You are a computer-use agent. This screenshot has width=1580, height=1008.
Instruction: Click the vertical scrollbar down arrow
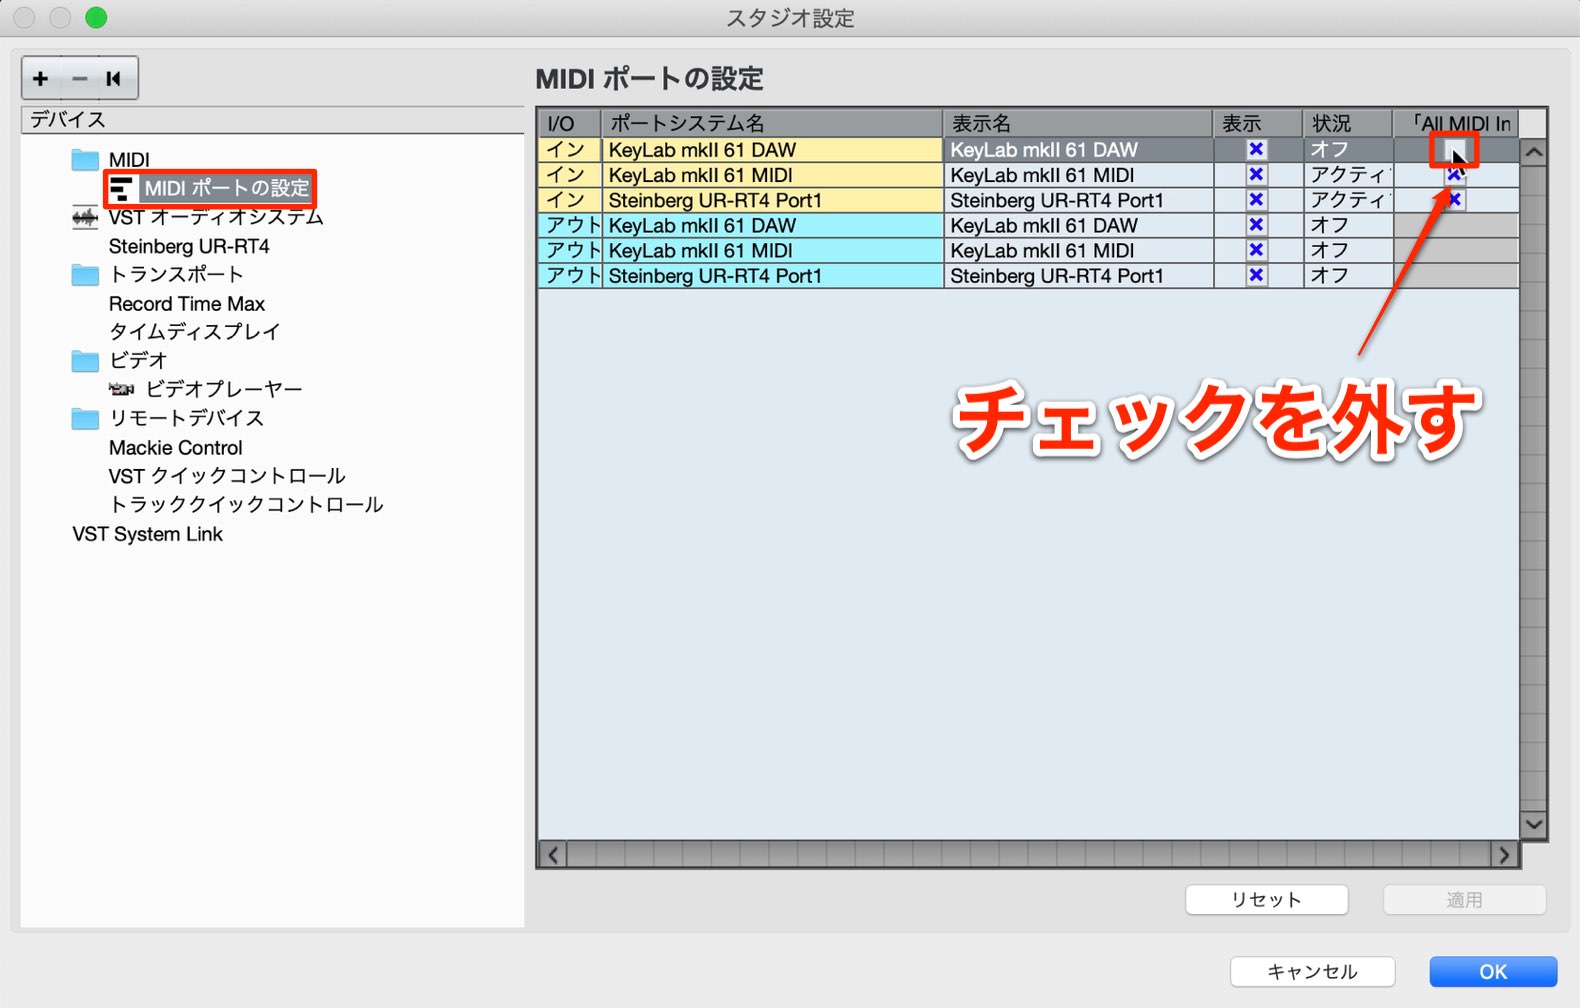[1533, 825]
